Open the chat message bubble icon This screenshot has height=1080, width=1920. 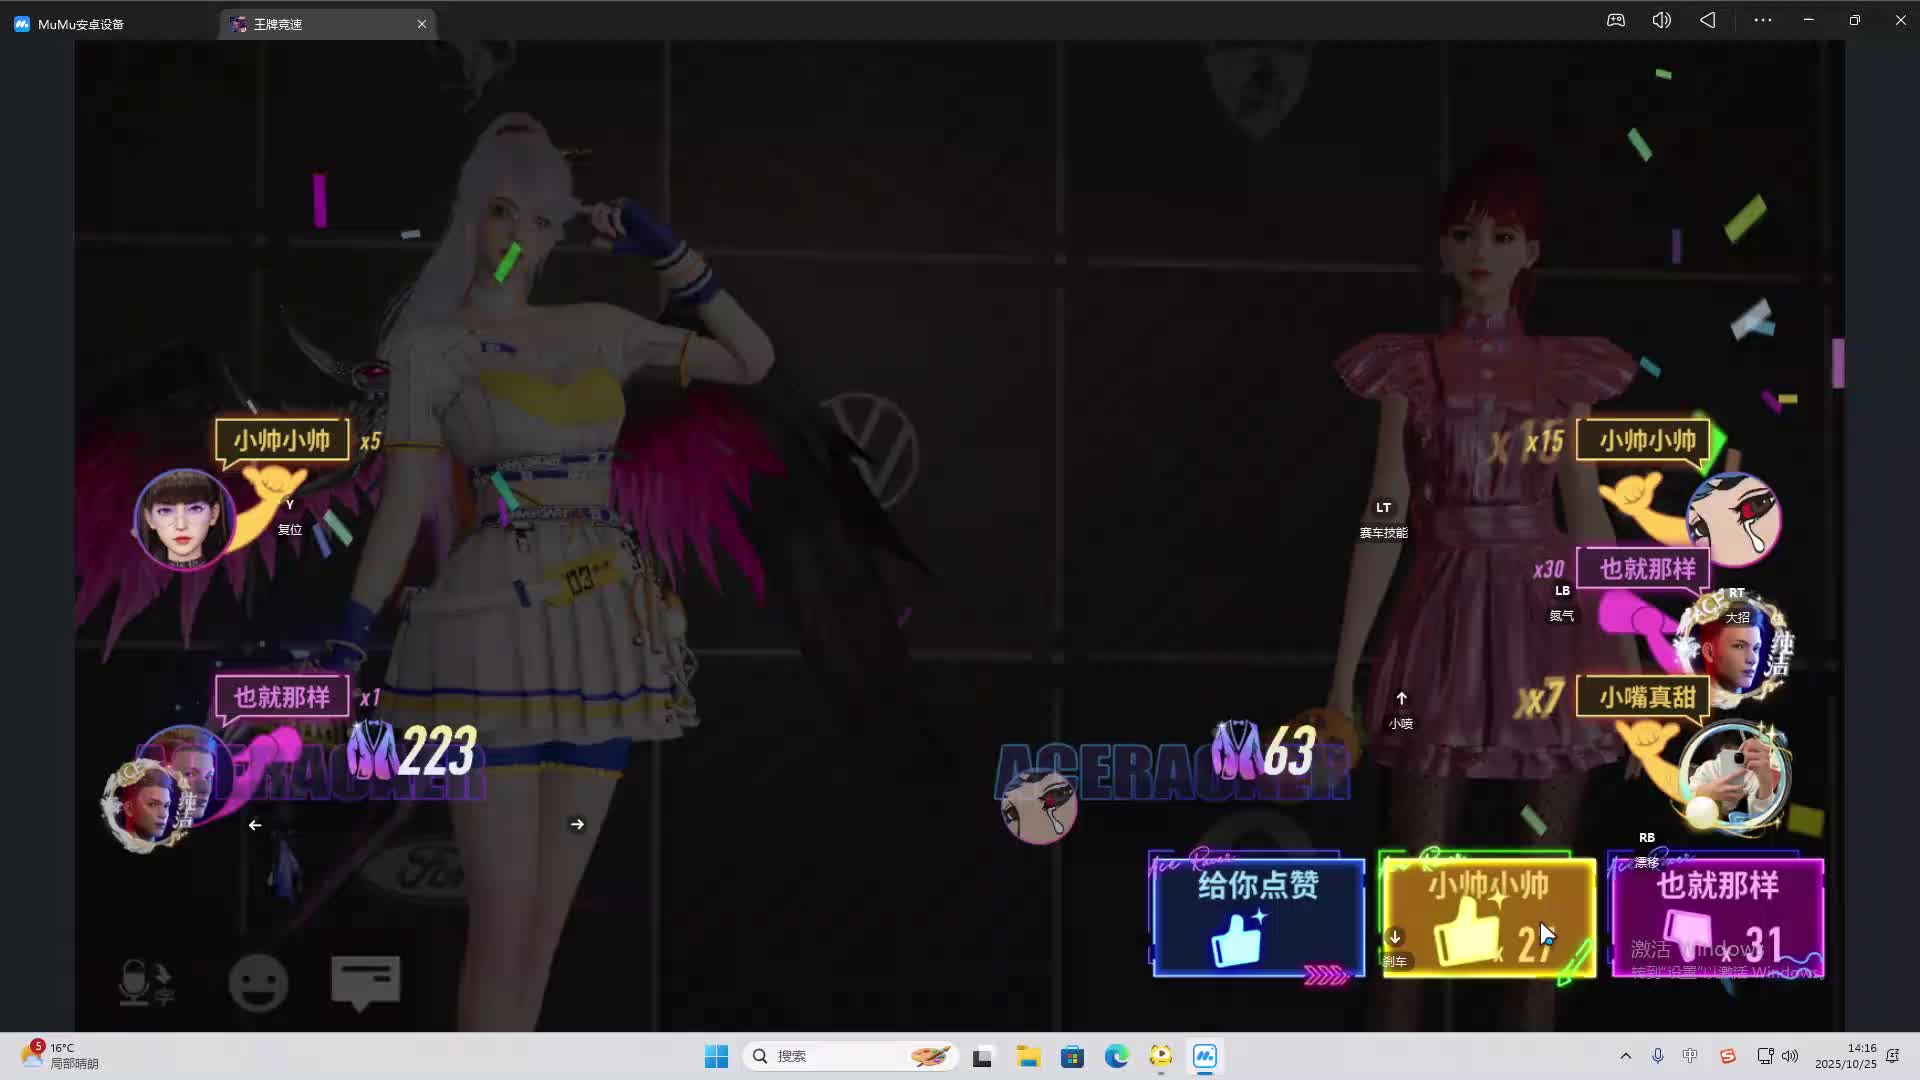[x=365, y=981]
